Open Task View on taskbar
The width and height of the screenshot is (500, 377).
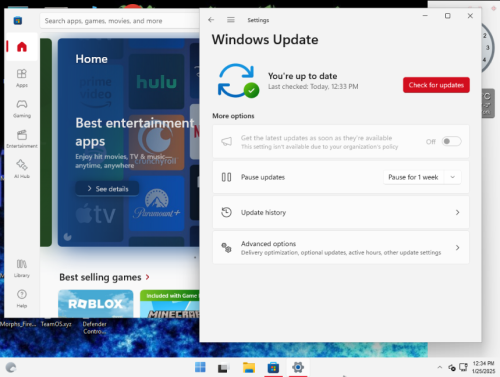[x=224, y=367]
